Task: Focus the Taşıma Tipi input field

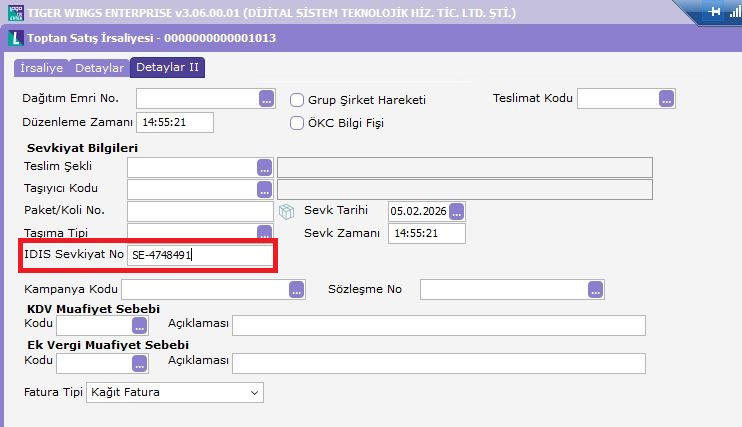Action: point(199,233)
